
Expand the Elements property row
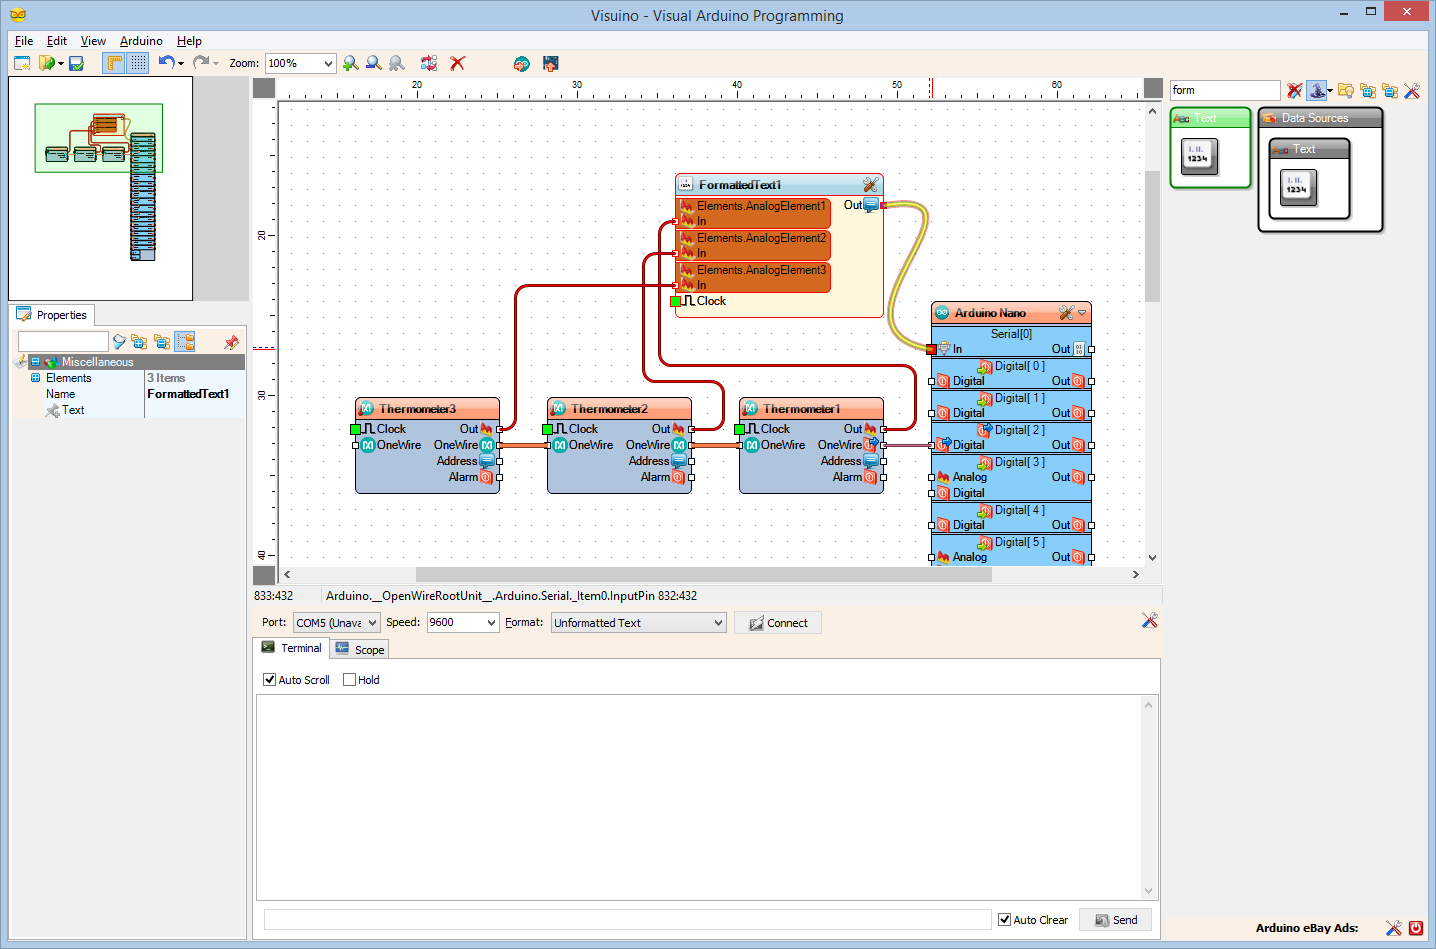pos(35,378)
